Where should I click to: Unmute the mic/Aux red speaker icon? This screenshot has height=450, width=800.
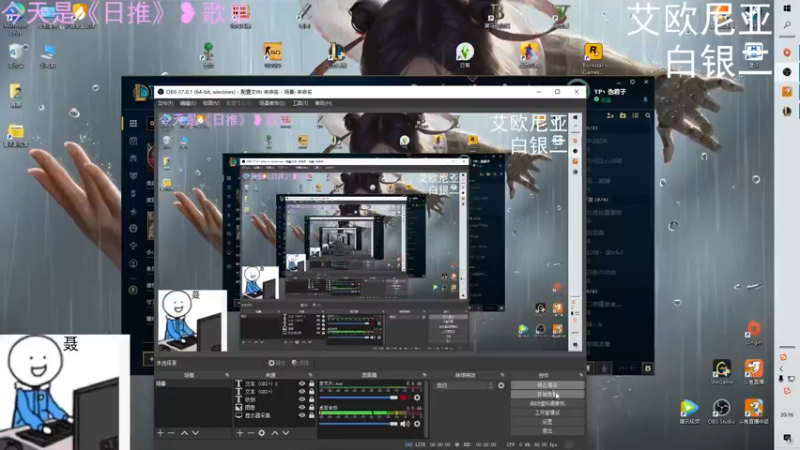pos(405,397)
